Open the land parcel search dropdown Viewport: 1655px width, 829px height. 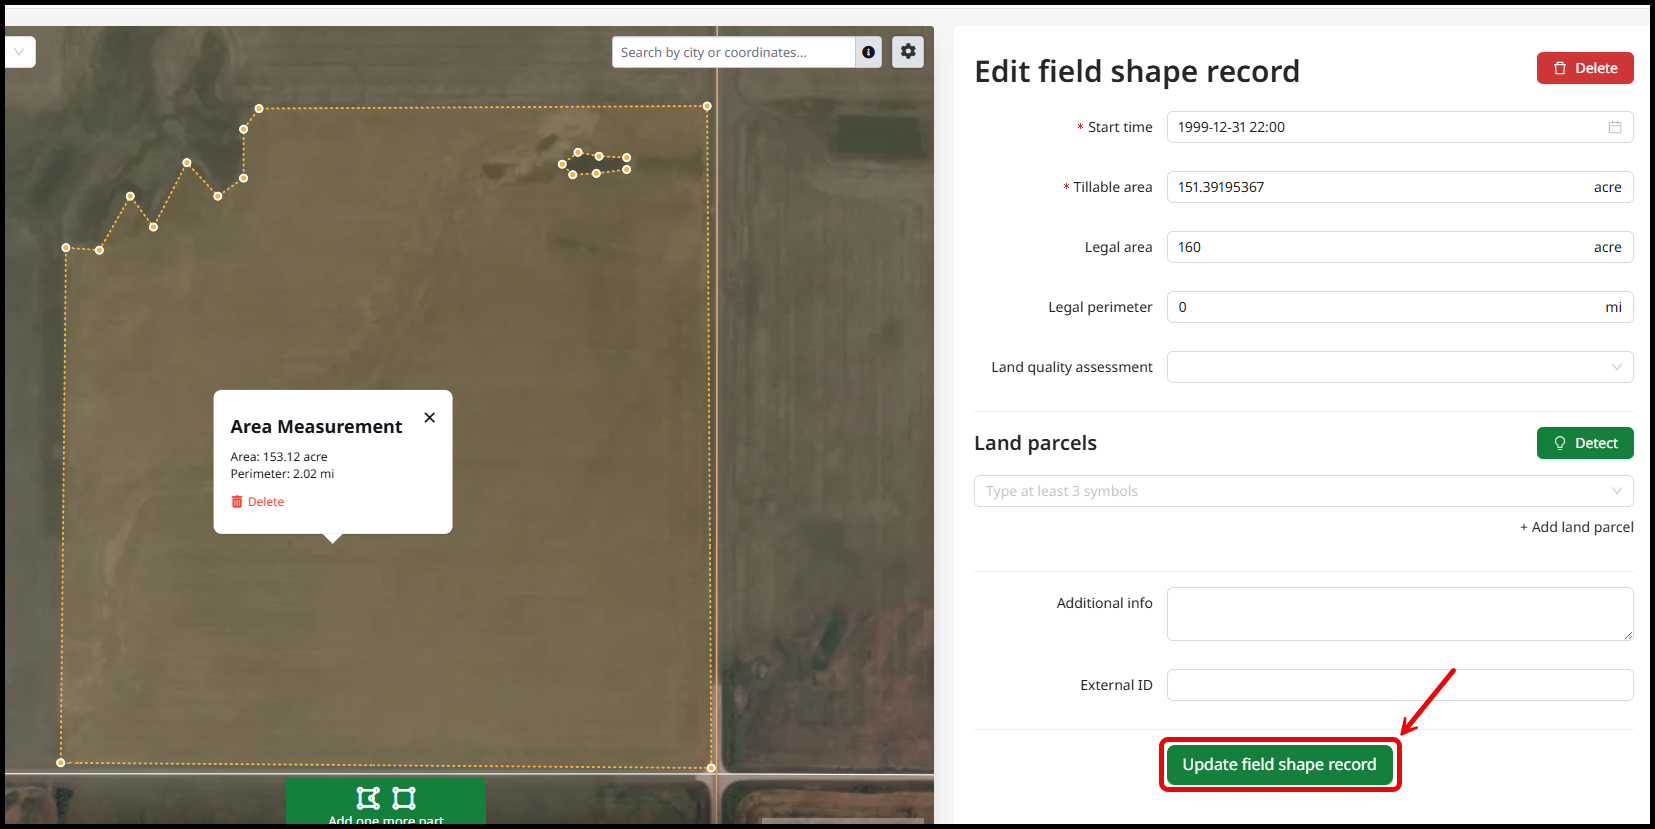point(1302,491)
